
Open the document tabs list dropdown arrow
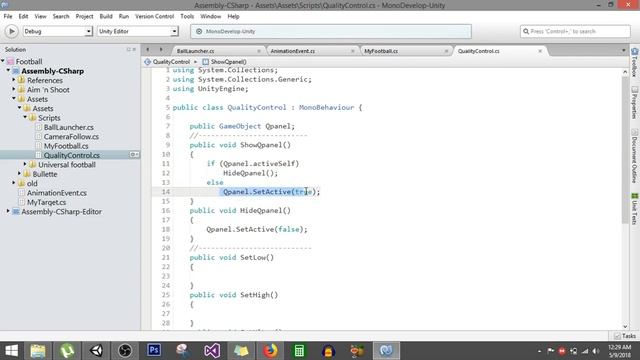[x=623, y=51]
